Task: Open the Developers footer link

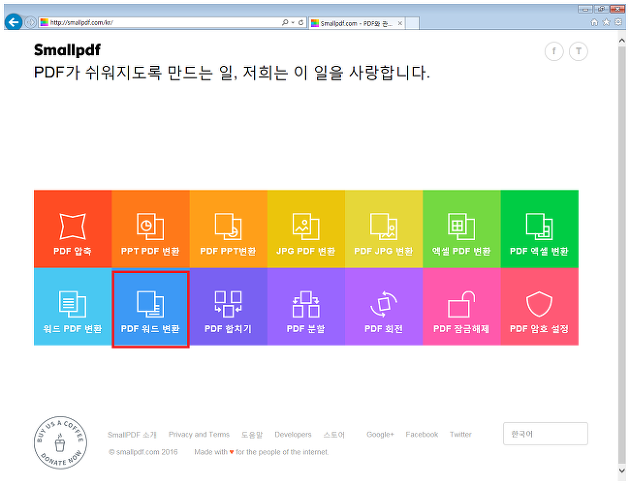Action: pos(293,435)
